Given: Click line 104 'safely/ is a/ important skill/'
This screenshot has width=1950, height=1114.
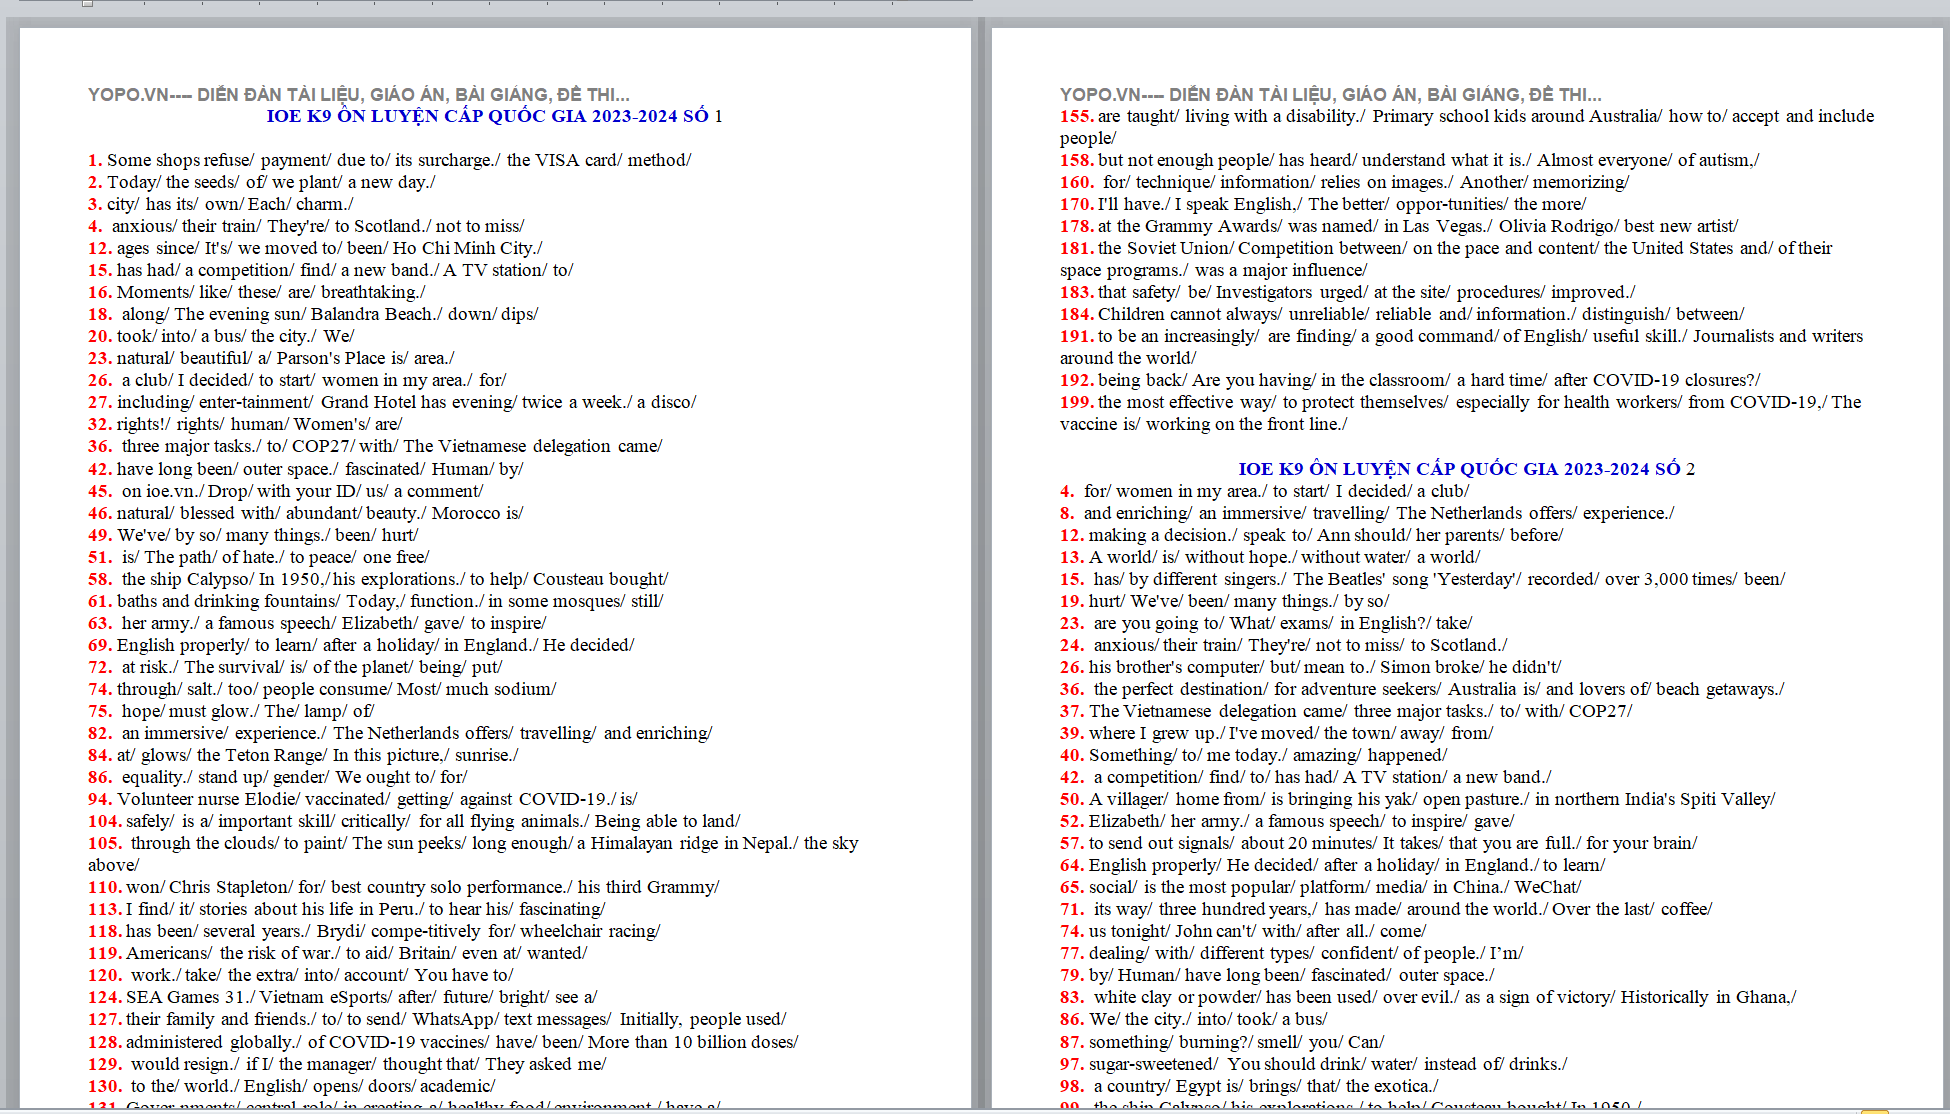Looking at the screenshot, I should point(414,821).
